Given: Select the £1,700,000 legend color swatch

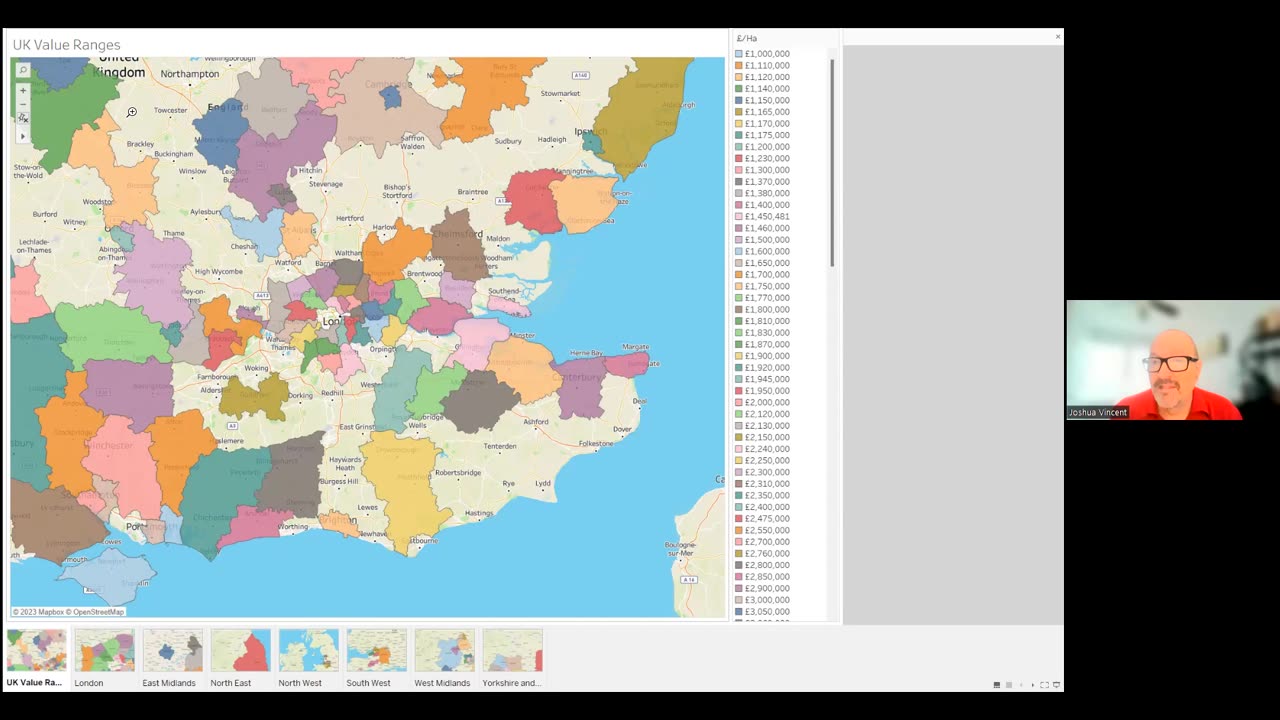Looking at the screenshot, I should tap(739, 274).
